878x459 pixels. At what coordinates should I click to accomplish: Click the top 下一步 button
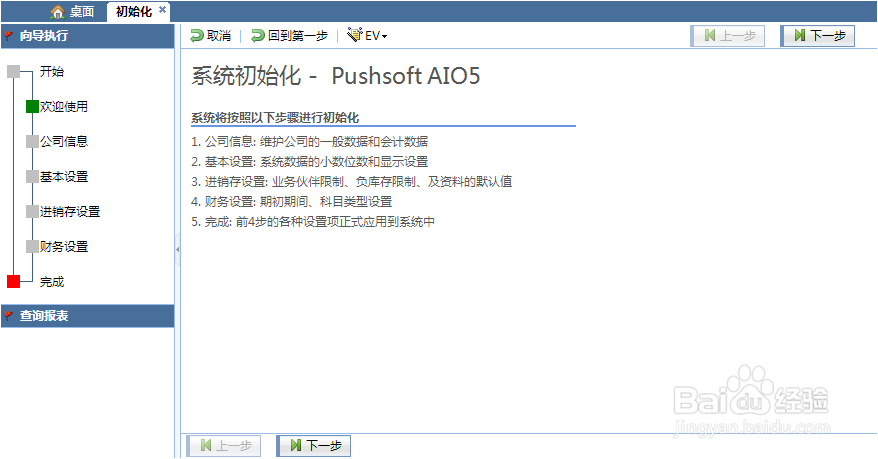click(x=818, y=36)
